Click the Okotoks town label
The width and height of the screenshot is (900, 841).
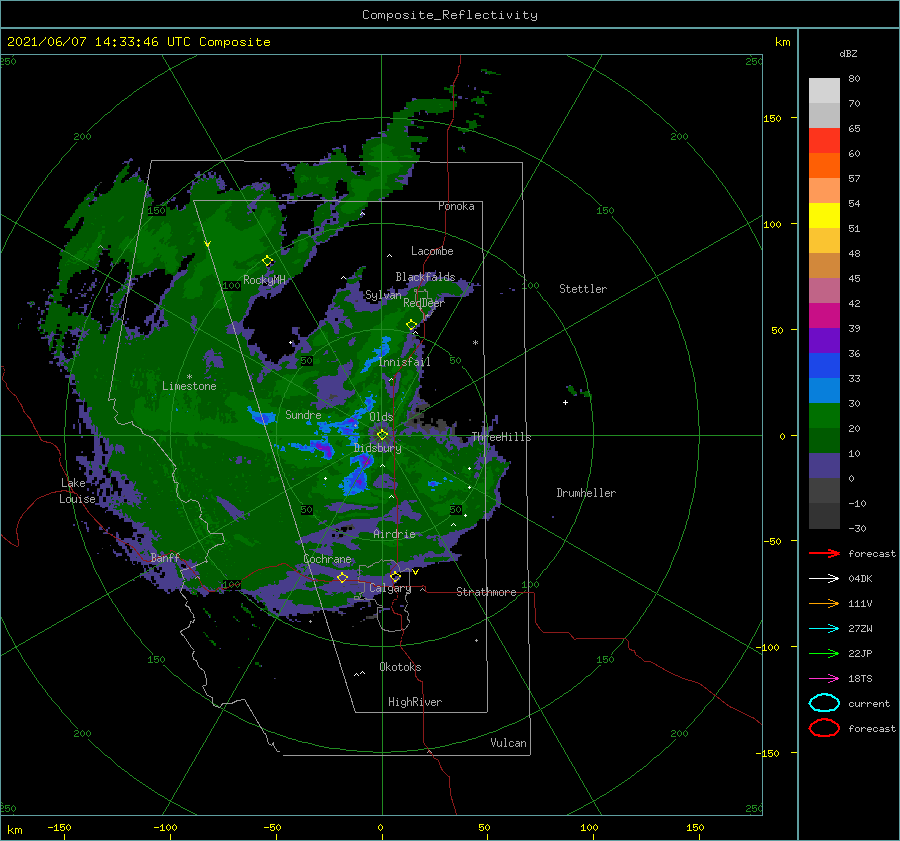click(x=400, y=667)
